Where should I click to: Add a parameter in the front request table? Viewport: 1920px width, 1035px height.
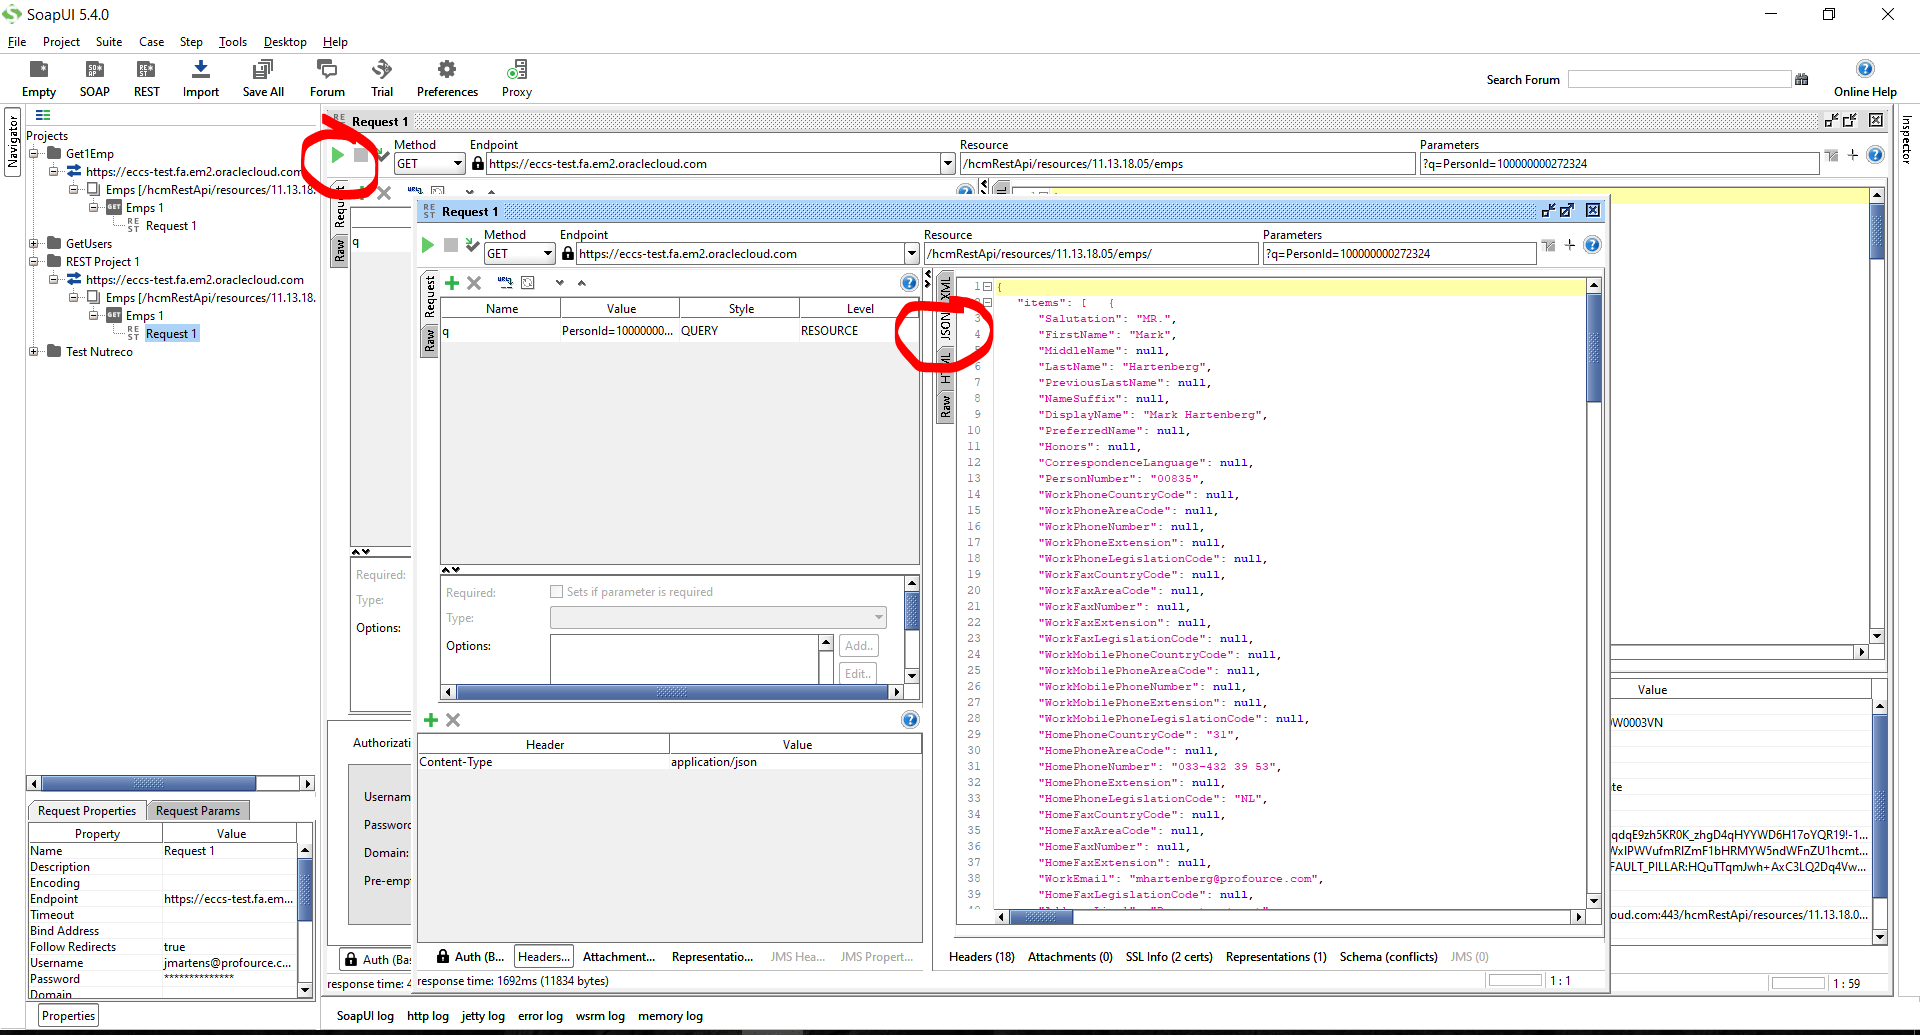click(x=452, y=283)
